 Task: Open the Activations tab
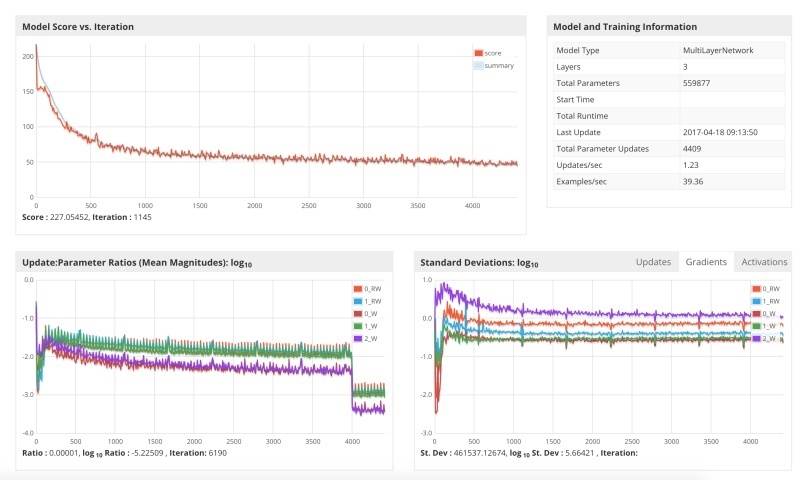tap(764, 262)
